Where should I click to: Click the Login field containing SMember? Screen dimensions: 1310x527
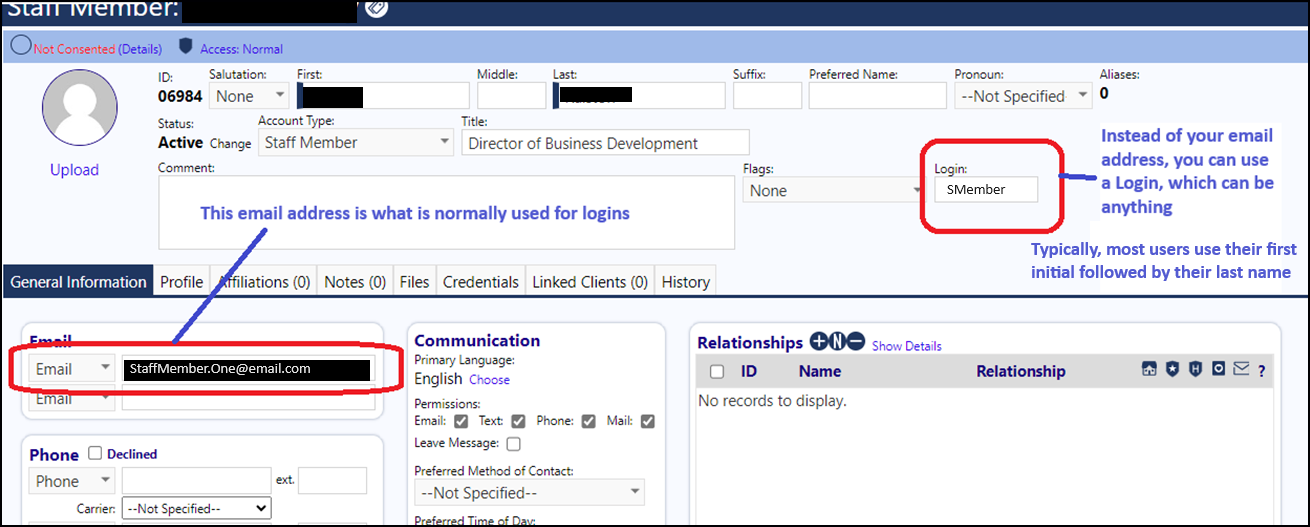pos(986,189)
